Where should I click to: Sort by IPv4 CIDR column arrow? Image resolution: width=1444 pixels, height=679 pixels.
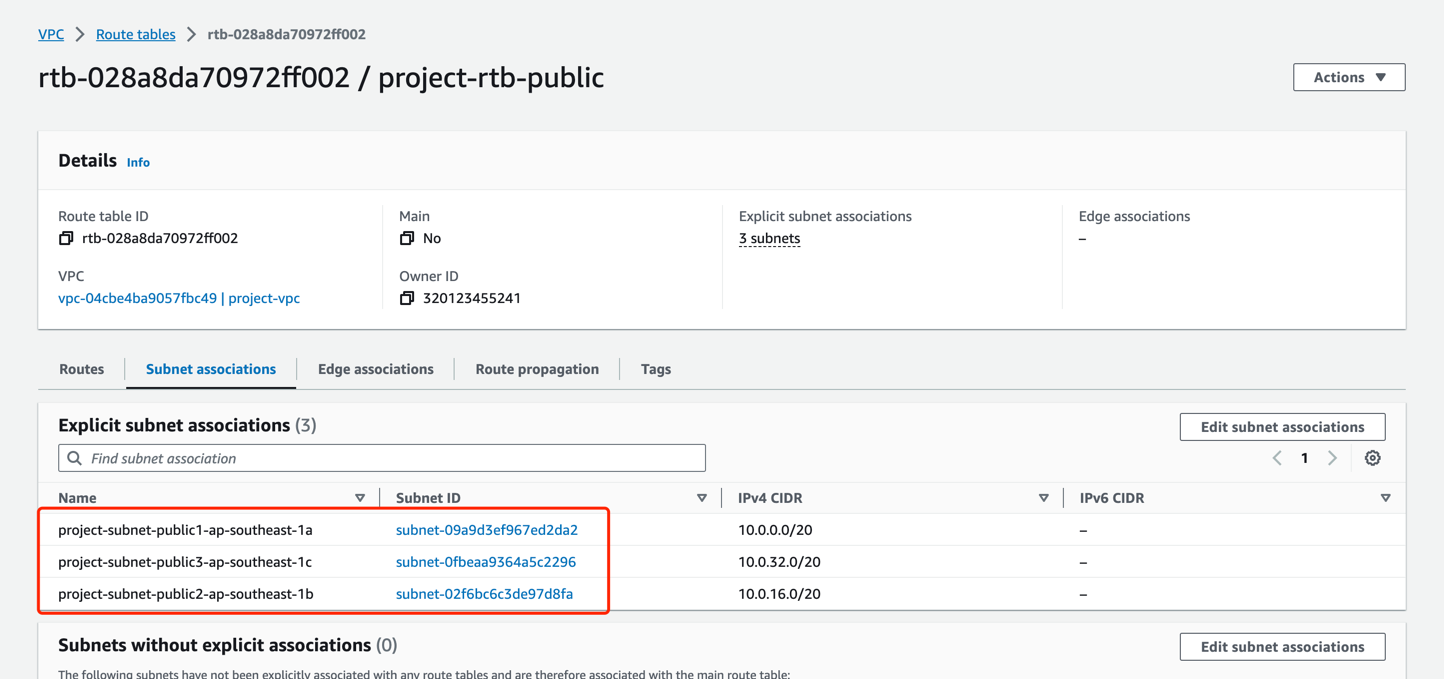pos(1043,498)
